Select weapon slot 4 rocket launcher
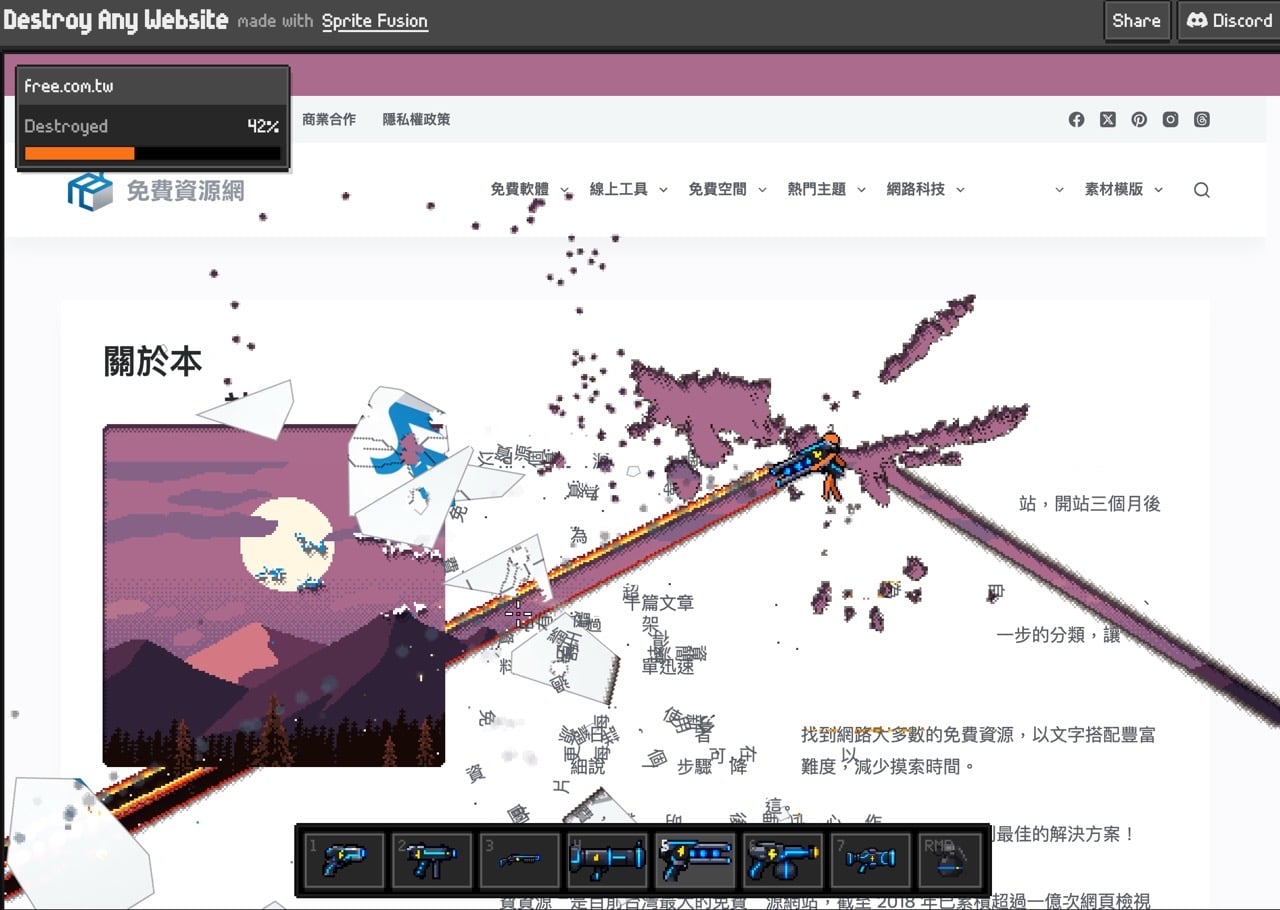 coord(607,860)
